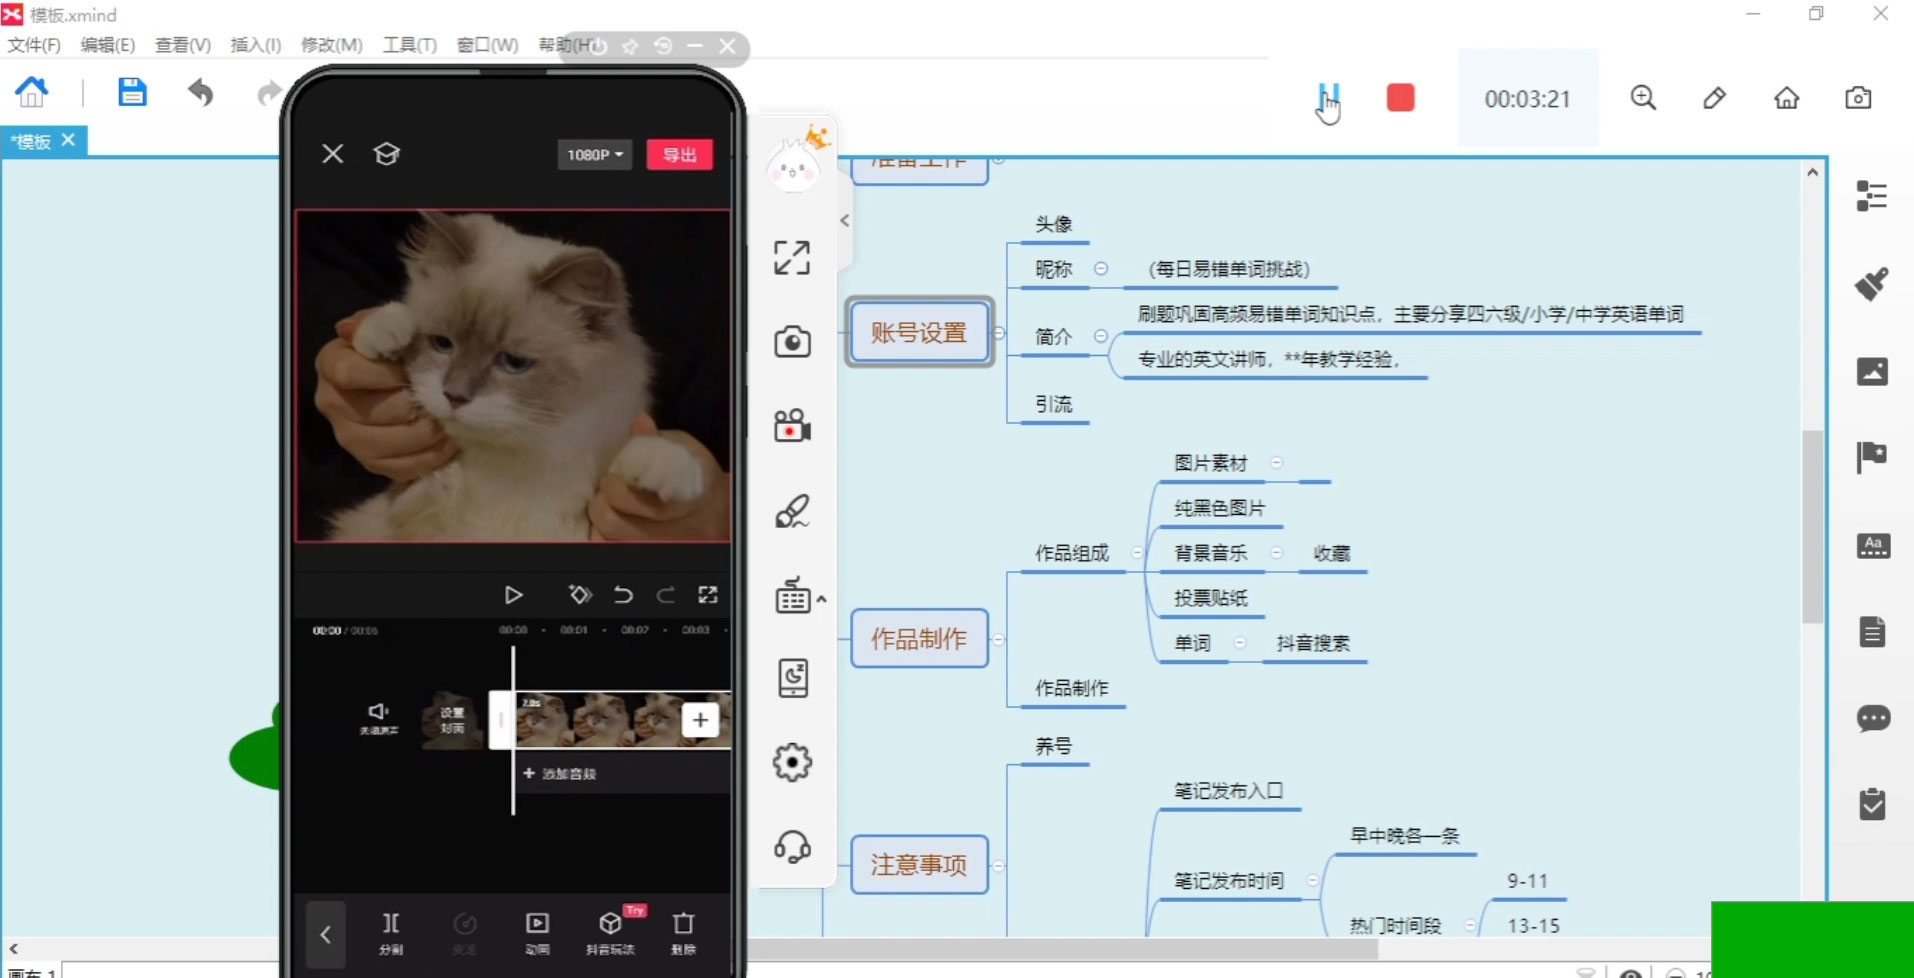This screenshot has height=978, width=1914.
Task: Tap the red 导出 export button
Action: coord(680,155)
